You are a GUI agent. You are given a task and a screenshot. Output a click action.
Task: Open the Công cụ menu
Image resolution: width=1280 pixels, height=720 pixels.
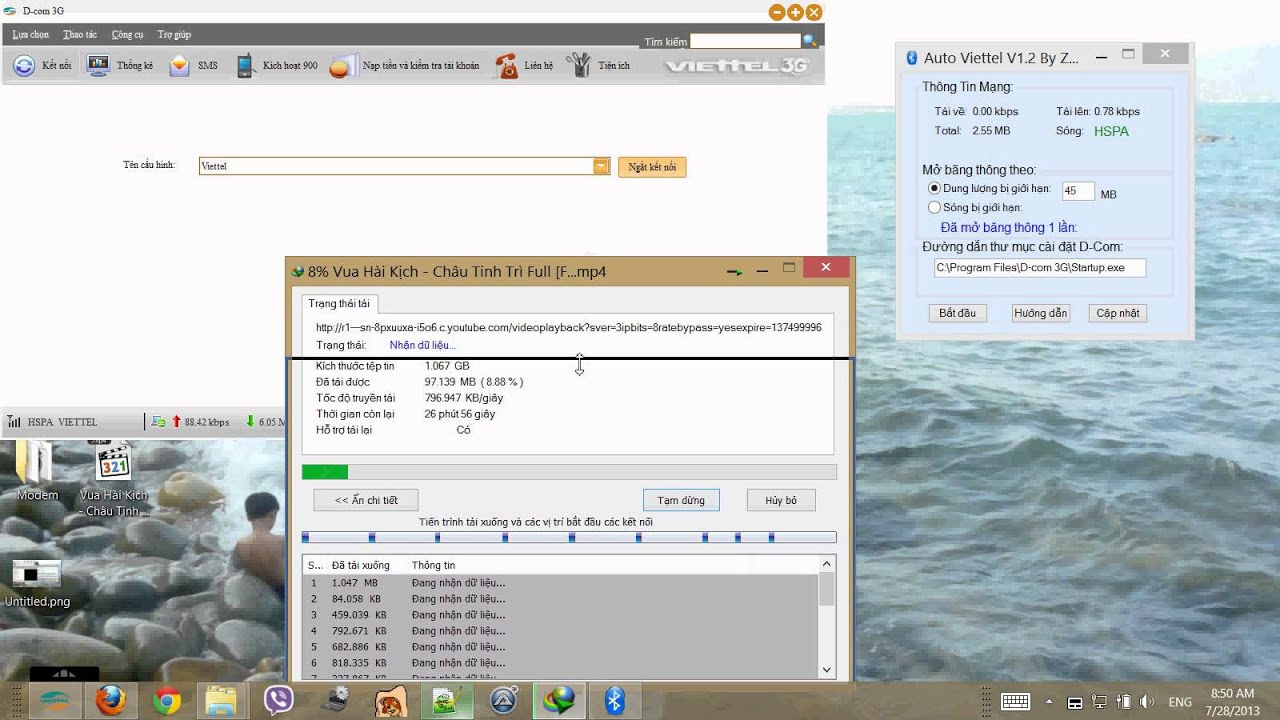point(127,34)
